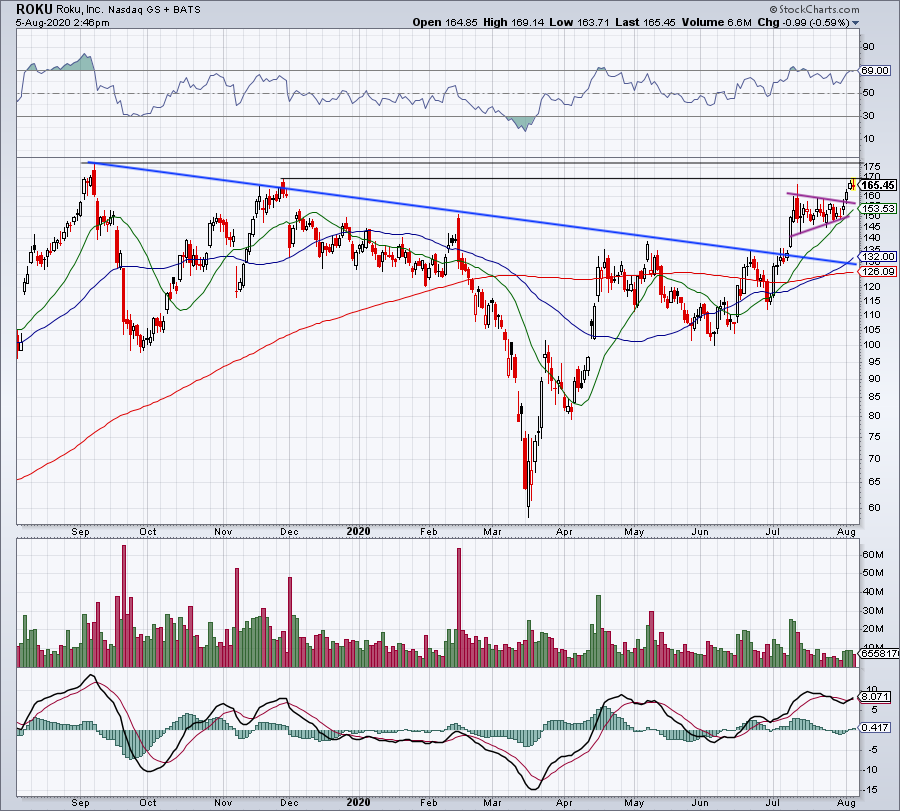The image size is (900, 811).
Task: Click the 165.45 last price tag on axis
Action: 878,185
